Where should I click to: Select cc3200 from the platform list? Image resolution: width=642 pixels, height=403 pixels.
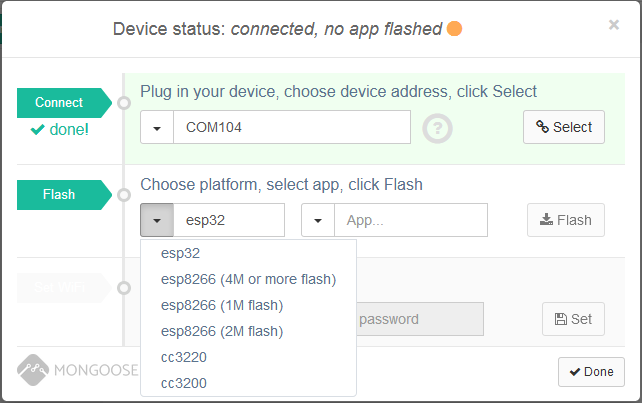(182, 383)
